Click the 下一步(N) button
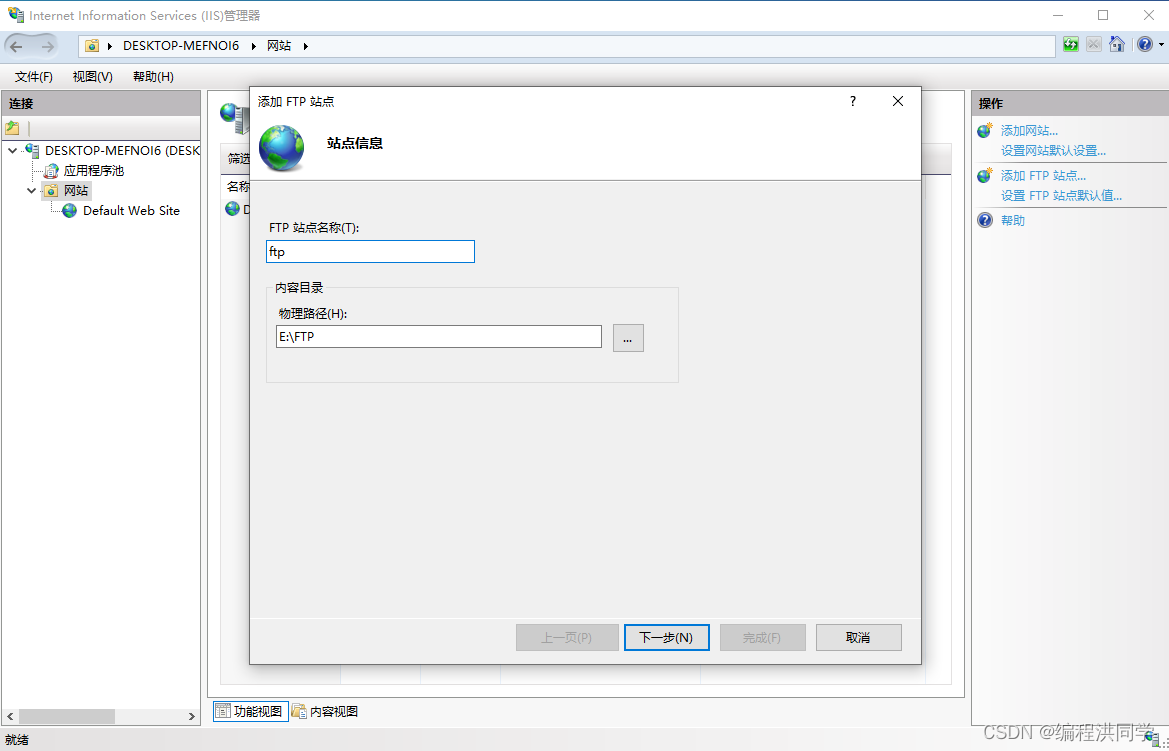 click(x=666, y=637)
